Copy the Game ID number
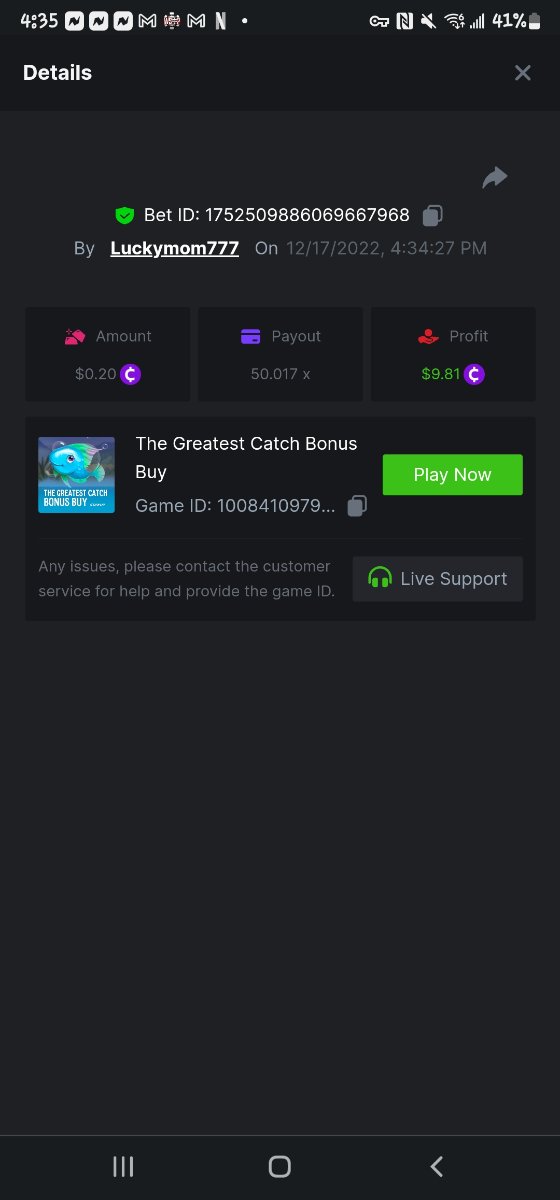The height and width of the screenshot is (1200, 560). tap(357, 506)
